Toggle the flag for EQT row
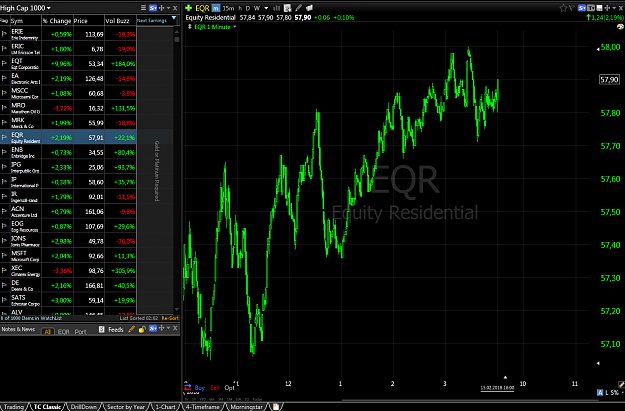The height and width of the screenshot is (411, 625). click(x=4, y=64)
